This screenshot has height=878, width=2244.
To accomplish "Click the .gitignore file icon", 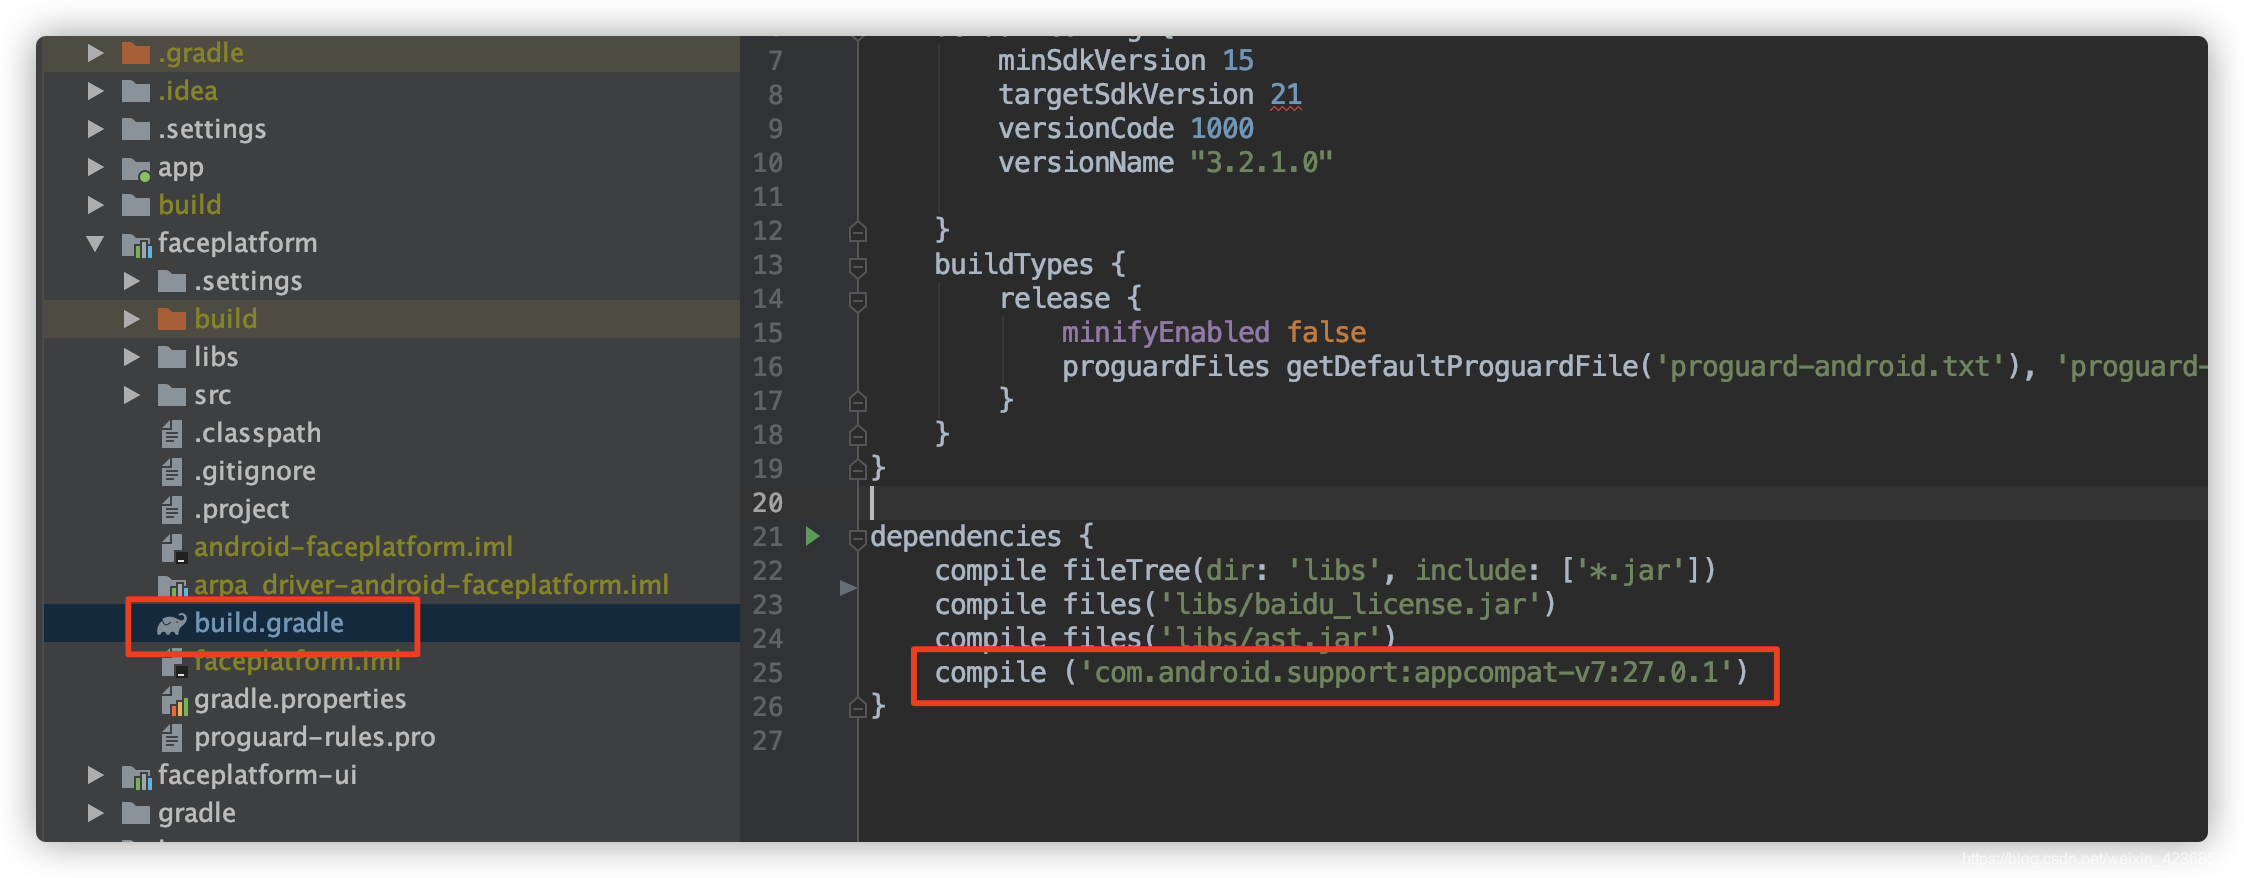I will coord(172,471).
